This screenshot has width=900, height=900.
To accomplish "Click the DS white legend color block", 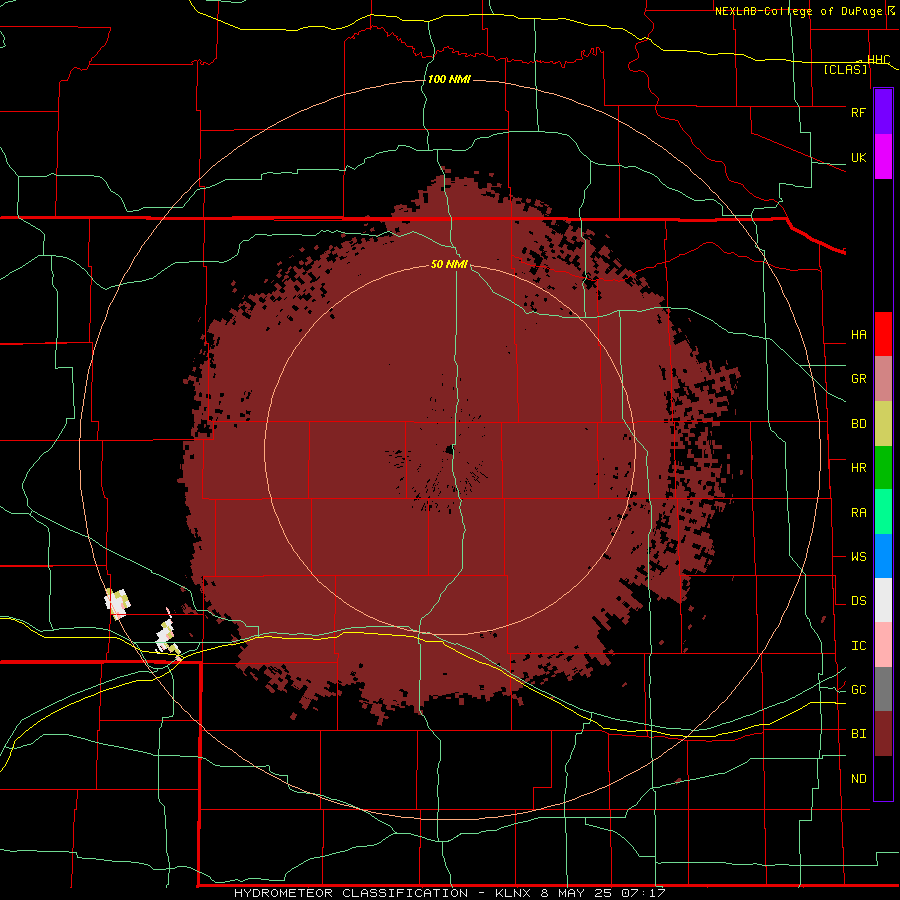I will tap(883, 600).
